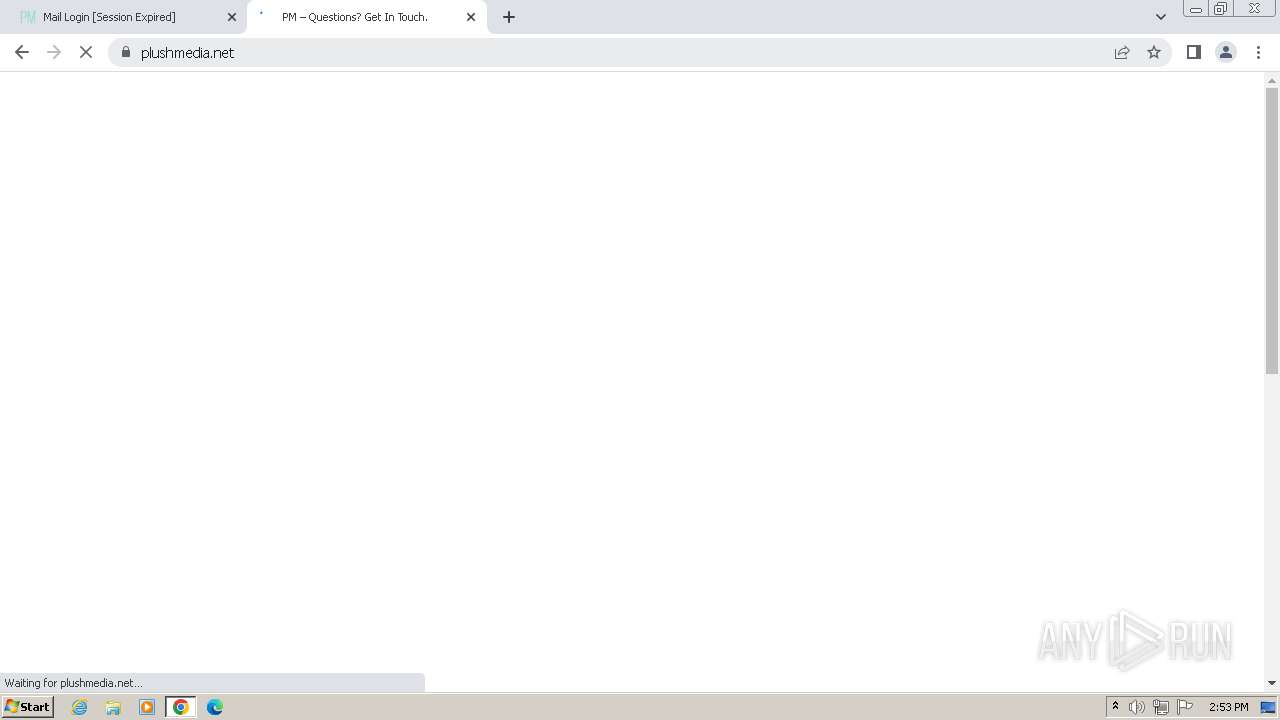Click the show desktop button
The image size is (1280, 720).
pyautogui.click(x=1268, y=707)
